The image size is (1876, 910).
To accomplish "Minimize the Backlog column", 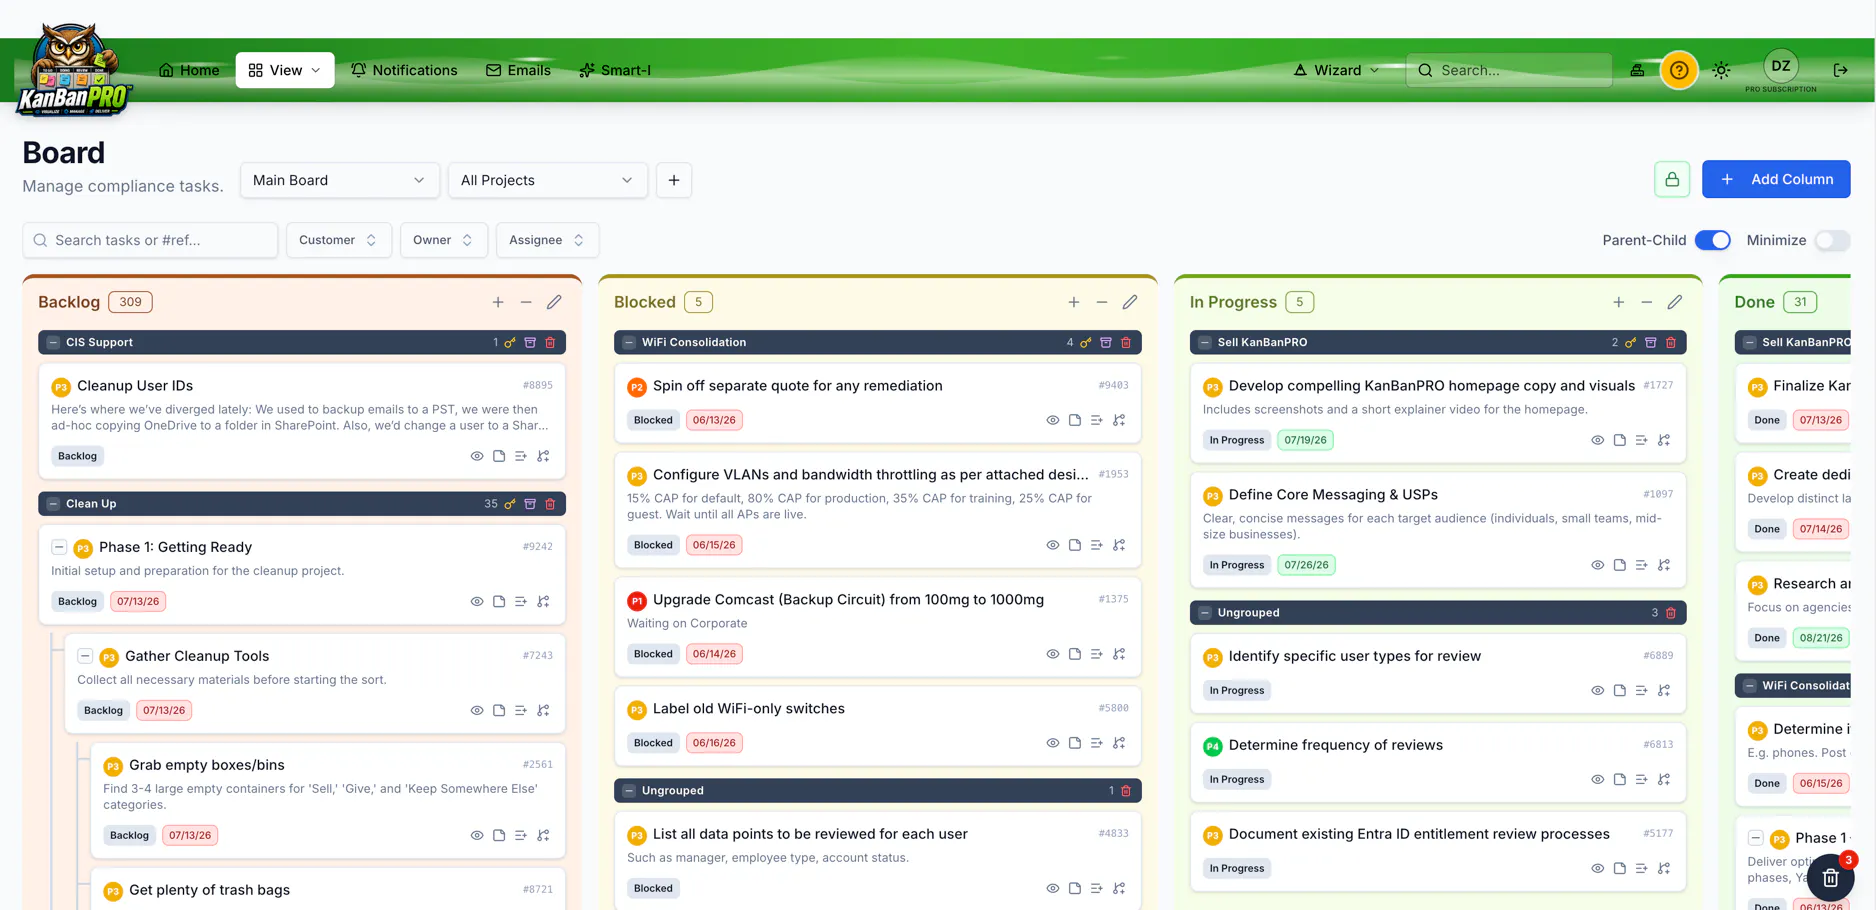I will coord(526,302).
